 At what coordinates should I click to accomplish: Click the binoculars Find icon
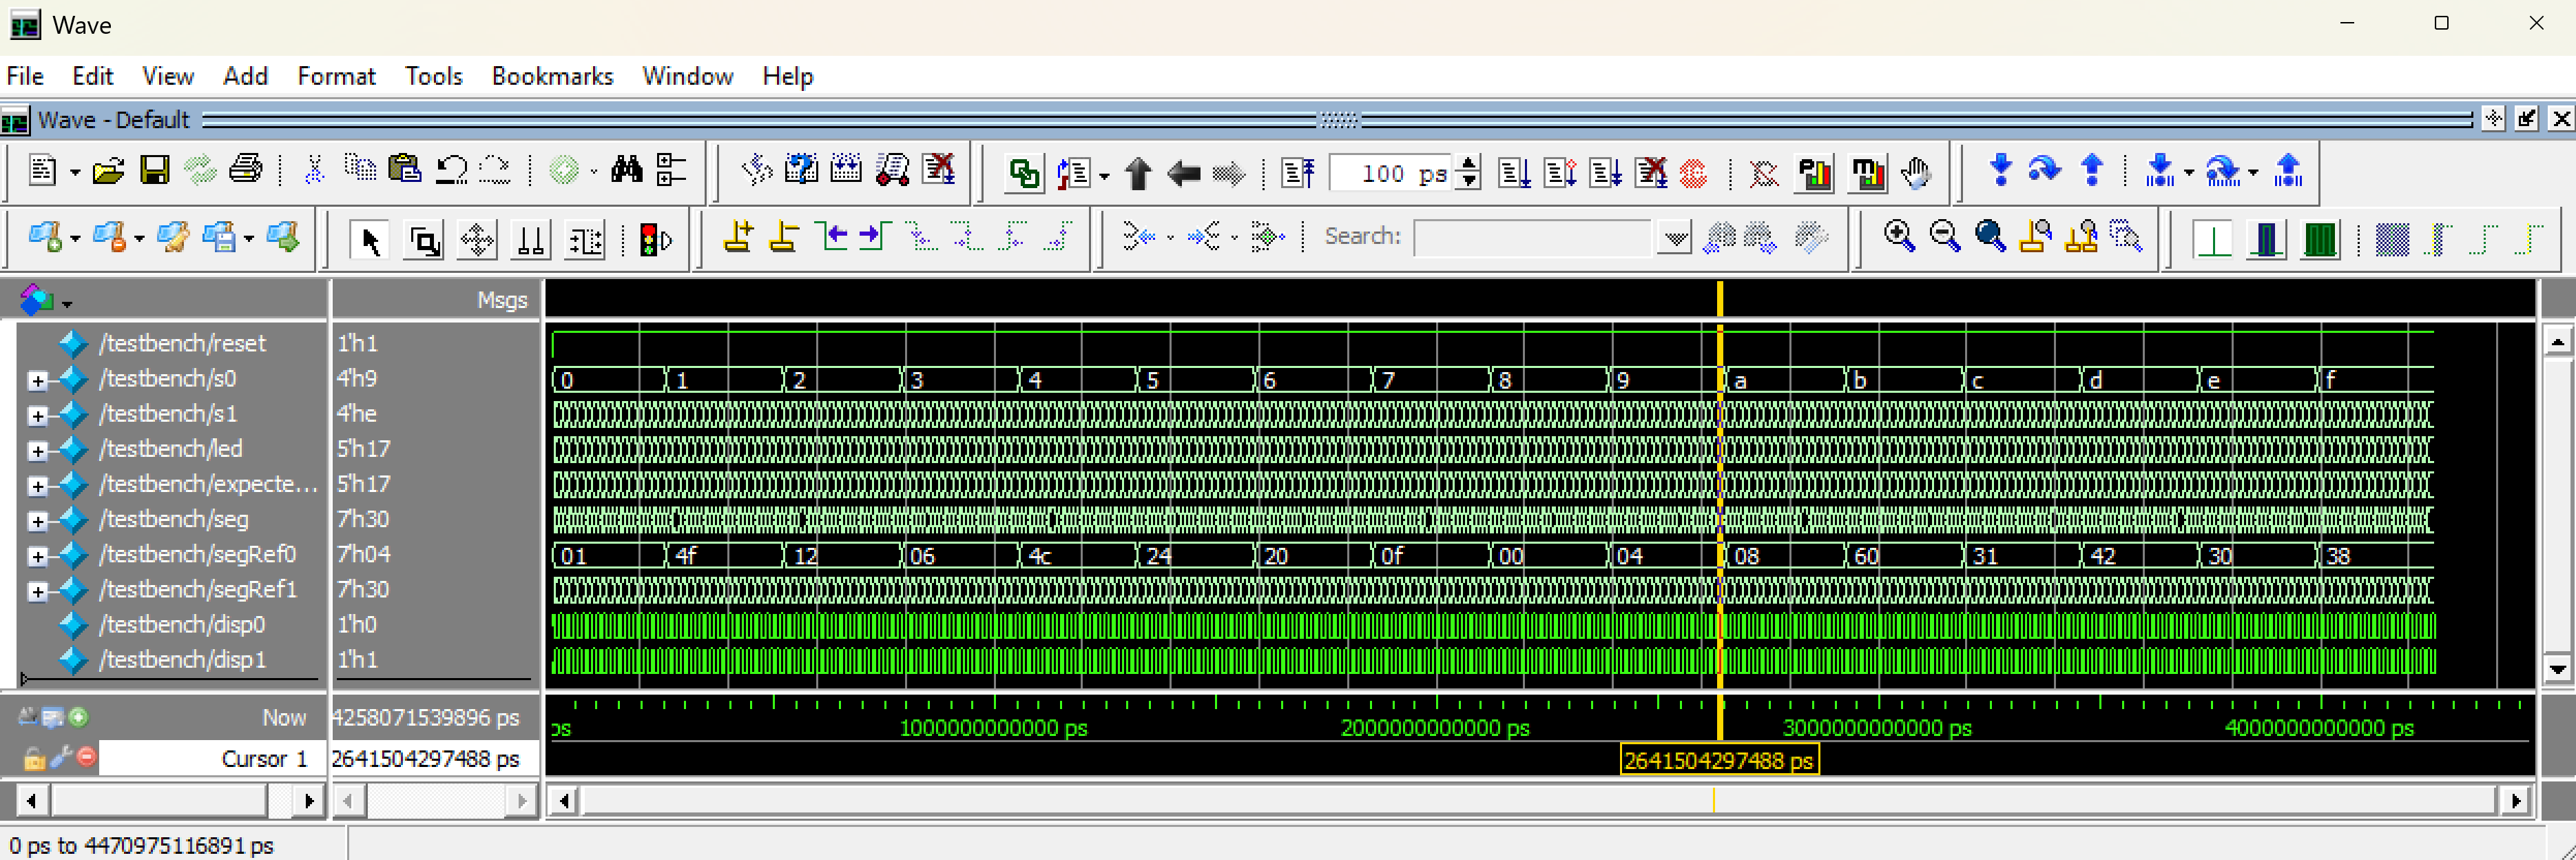coord(627,171)
